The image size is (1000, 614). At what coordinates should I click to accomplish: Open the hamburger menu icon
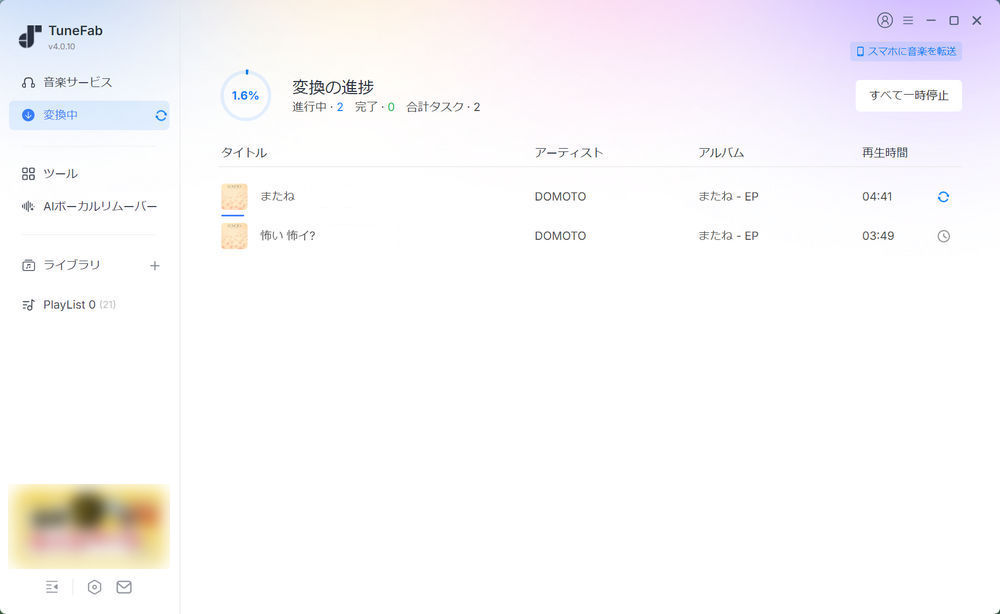pyautogui.click(x=908, y=20)
